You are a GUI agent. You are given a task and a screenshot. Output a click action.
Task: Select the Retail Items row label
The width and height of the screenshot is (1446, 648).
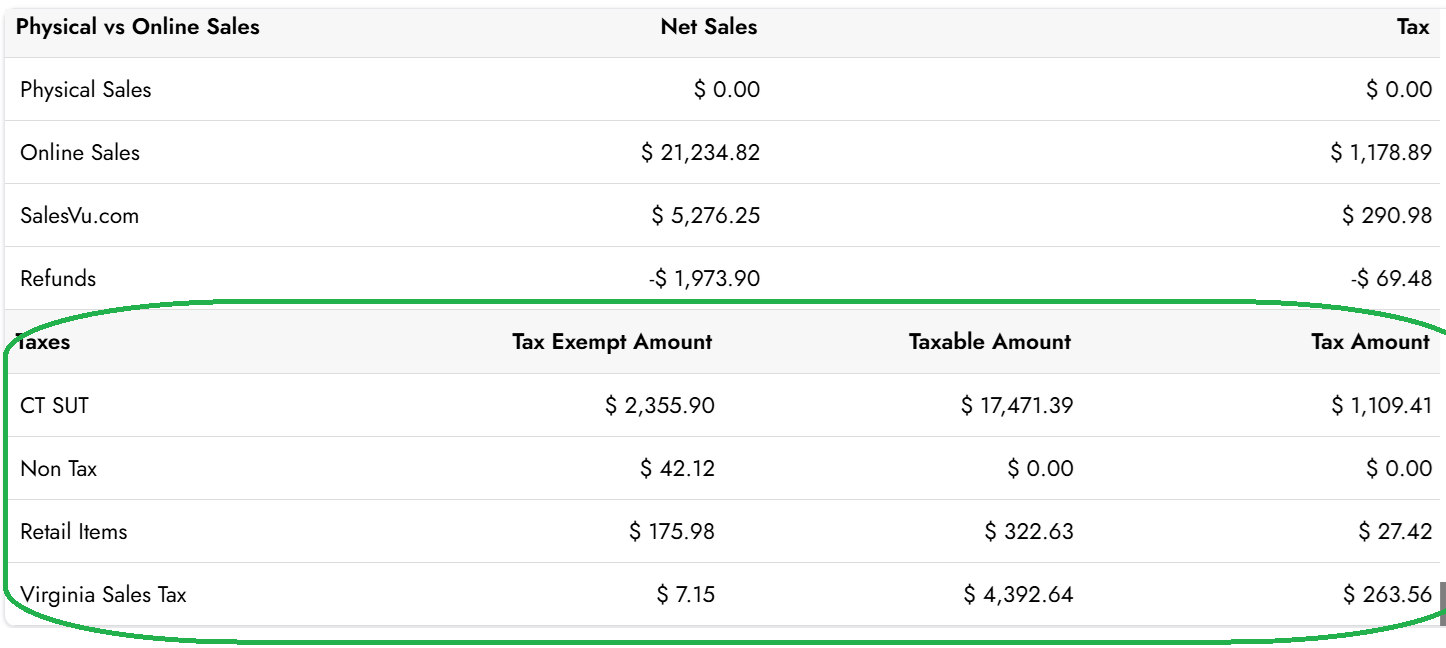[x=74, y=532]
